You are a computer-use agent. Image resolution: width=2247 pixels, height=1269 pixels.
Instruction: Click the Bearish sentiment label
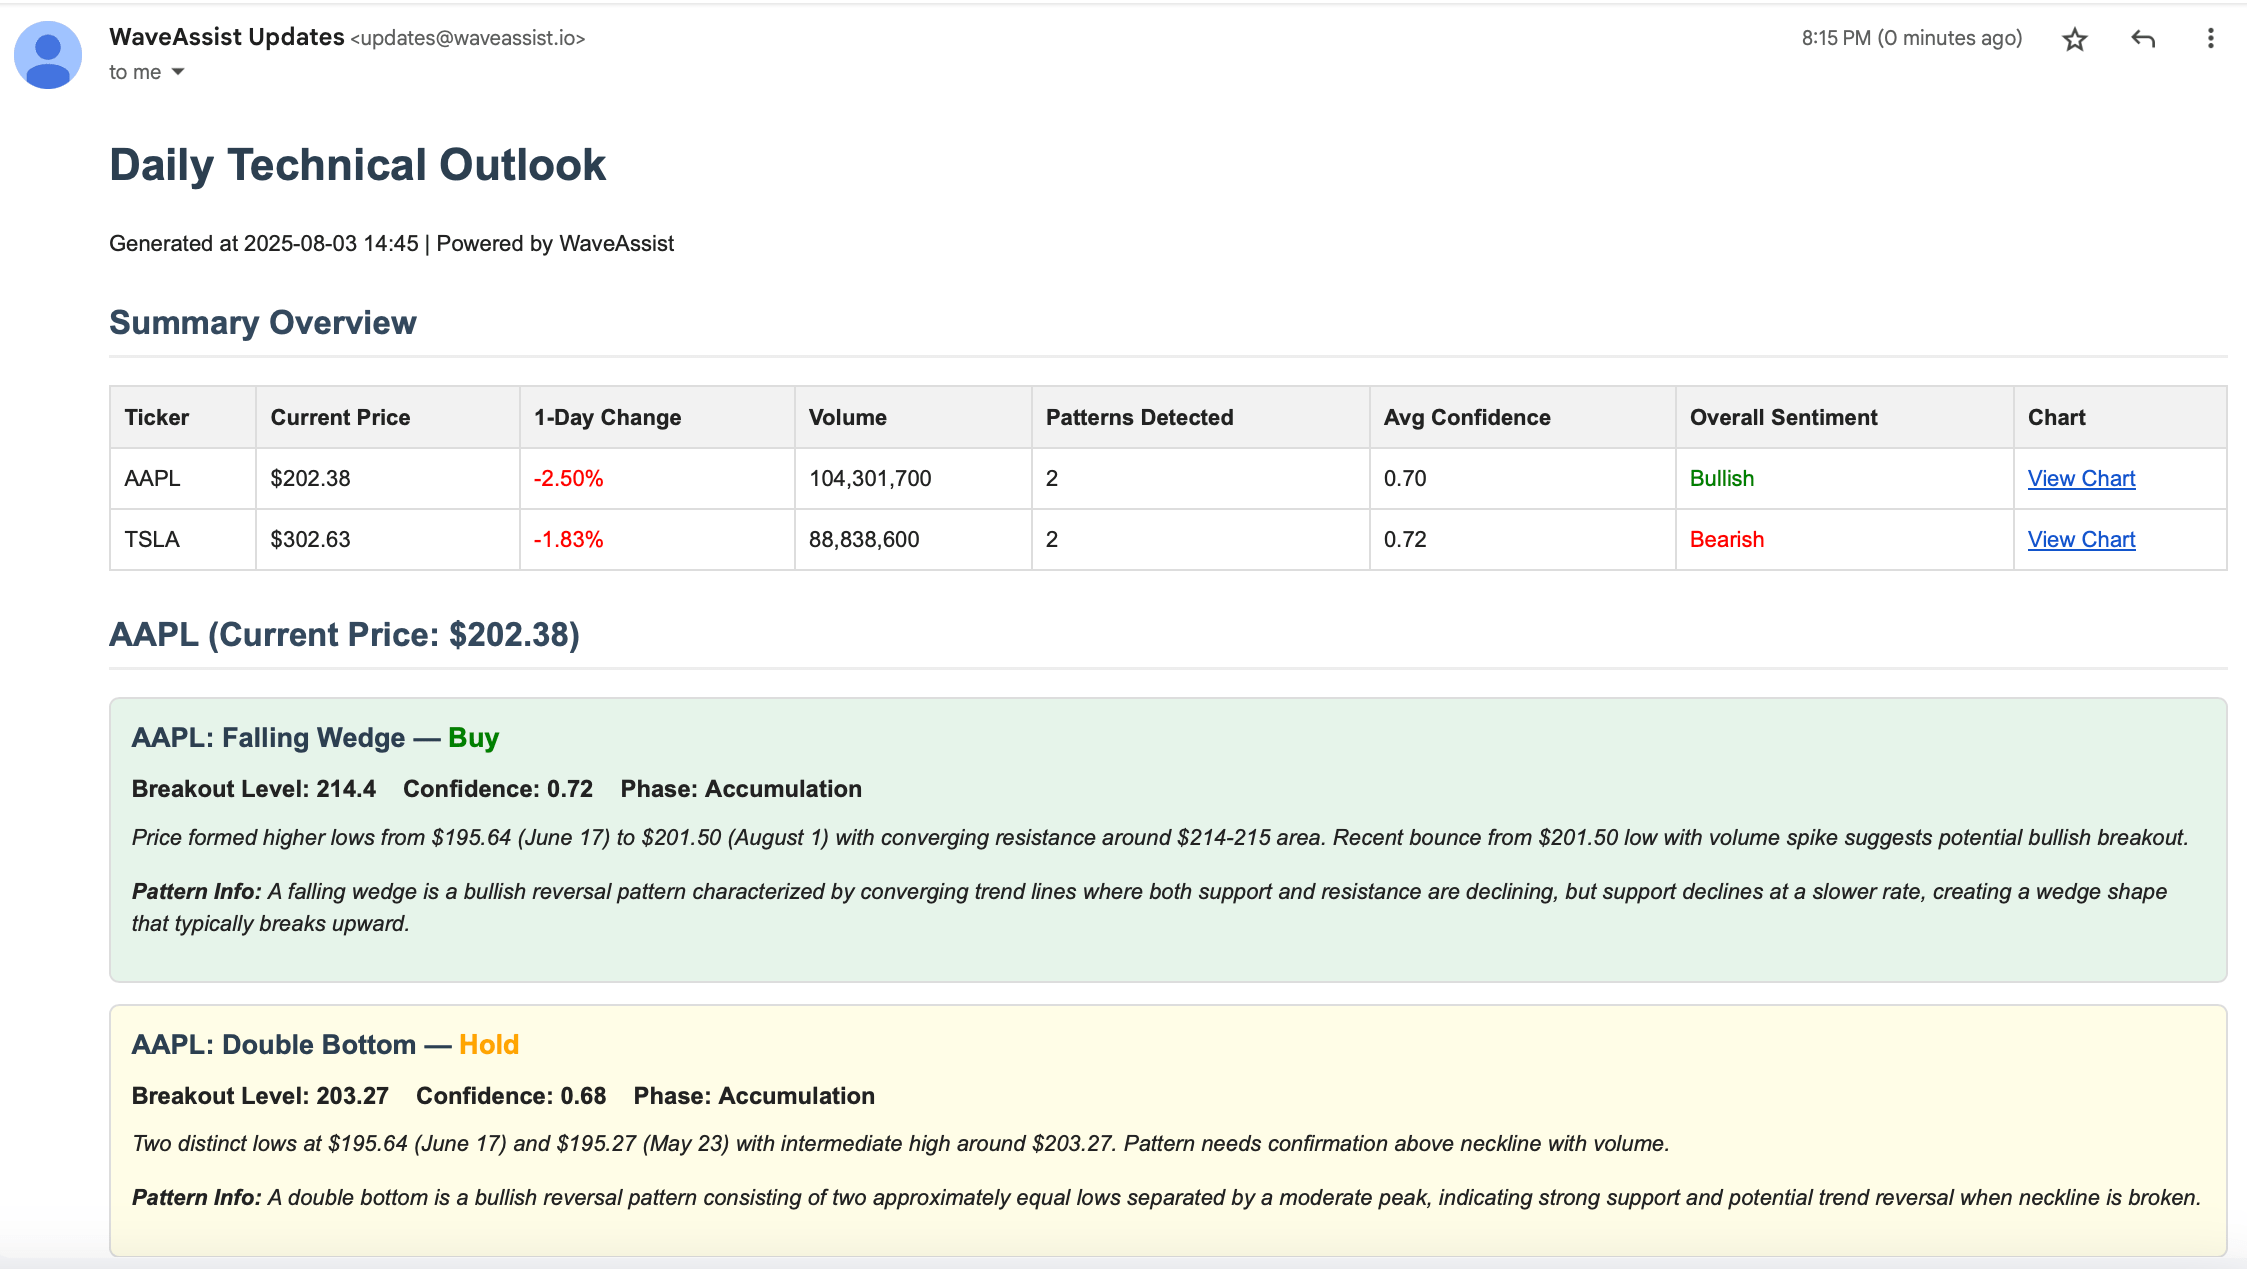point(1727,539)
